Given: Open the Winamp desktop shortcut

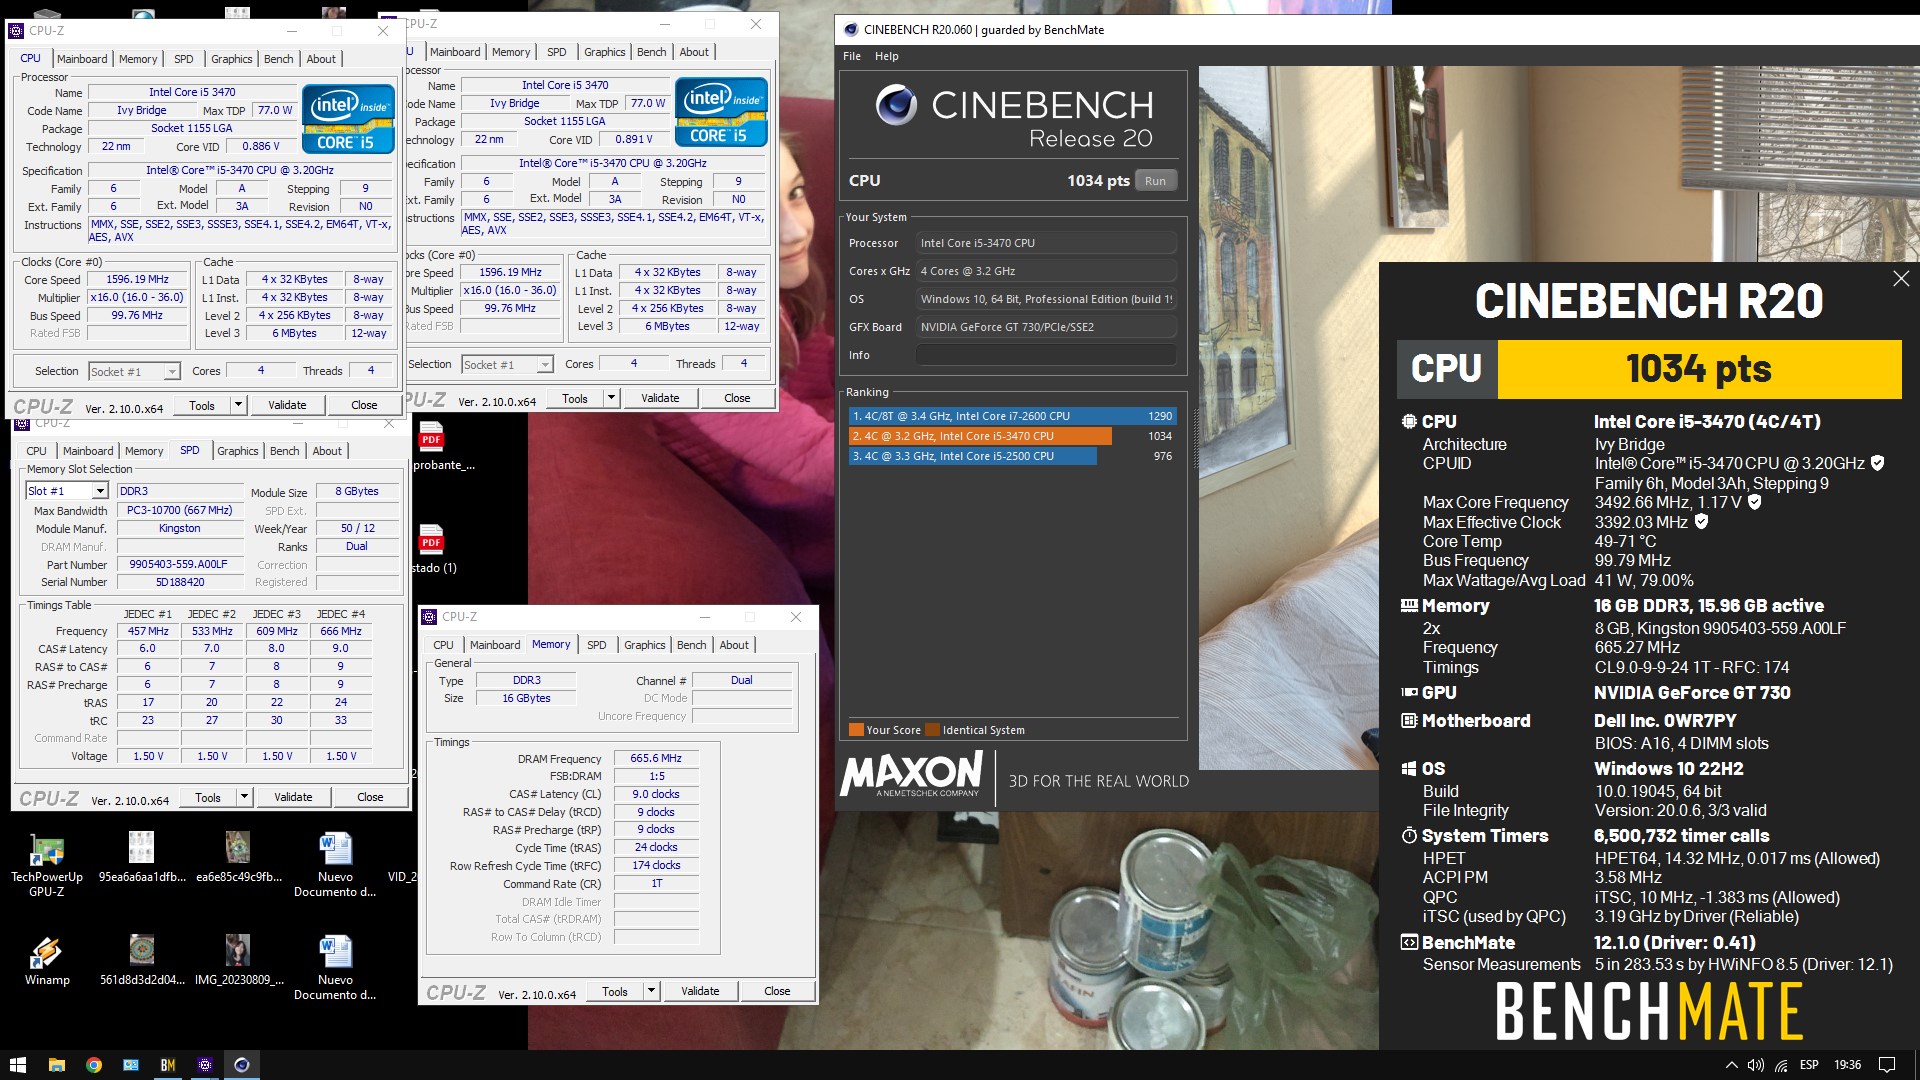Looking at the screenshot, I should coord(47,961).
